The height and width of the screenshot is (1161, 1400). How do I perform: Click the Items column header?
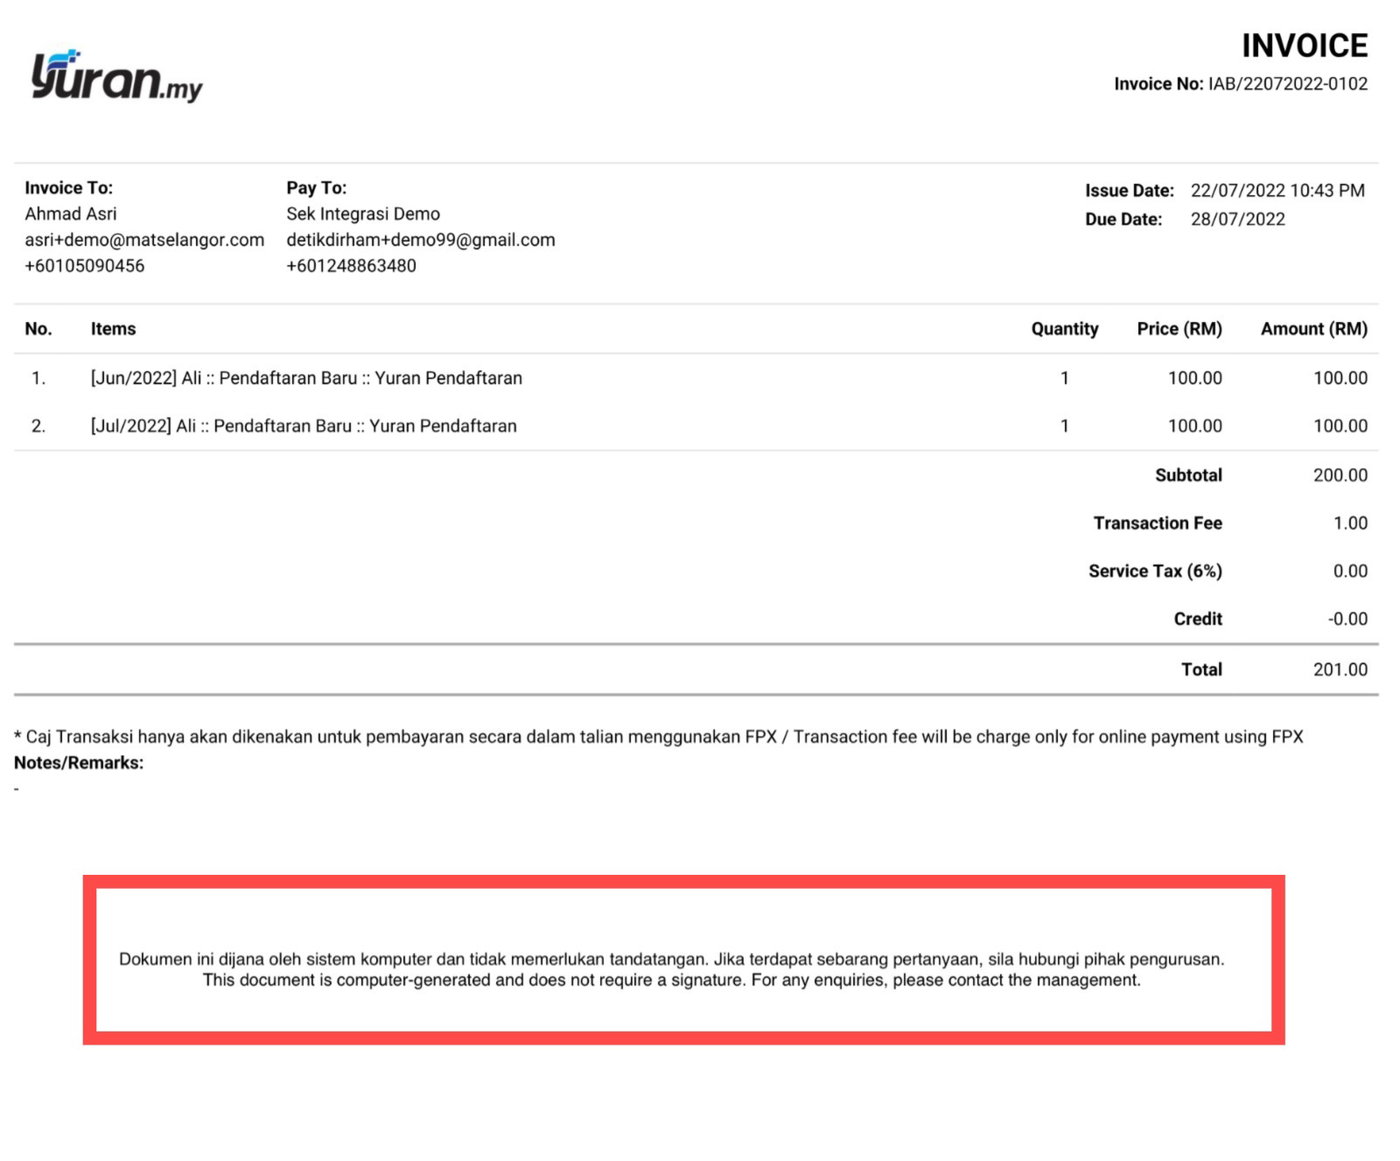point(113,329)
